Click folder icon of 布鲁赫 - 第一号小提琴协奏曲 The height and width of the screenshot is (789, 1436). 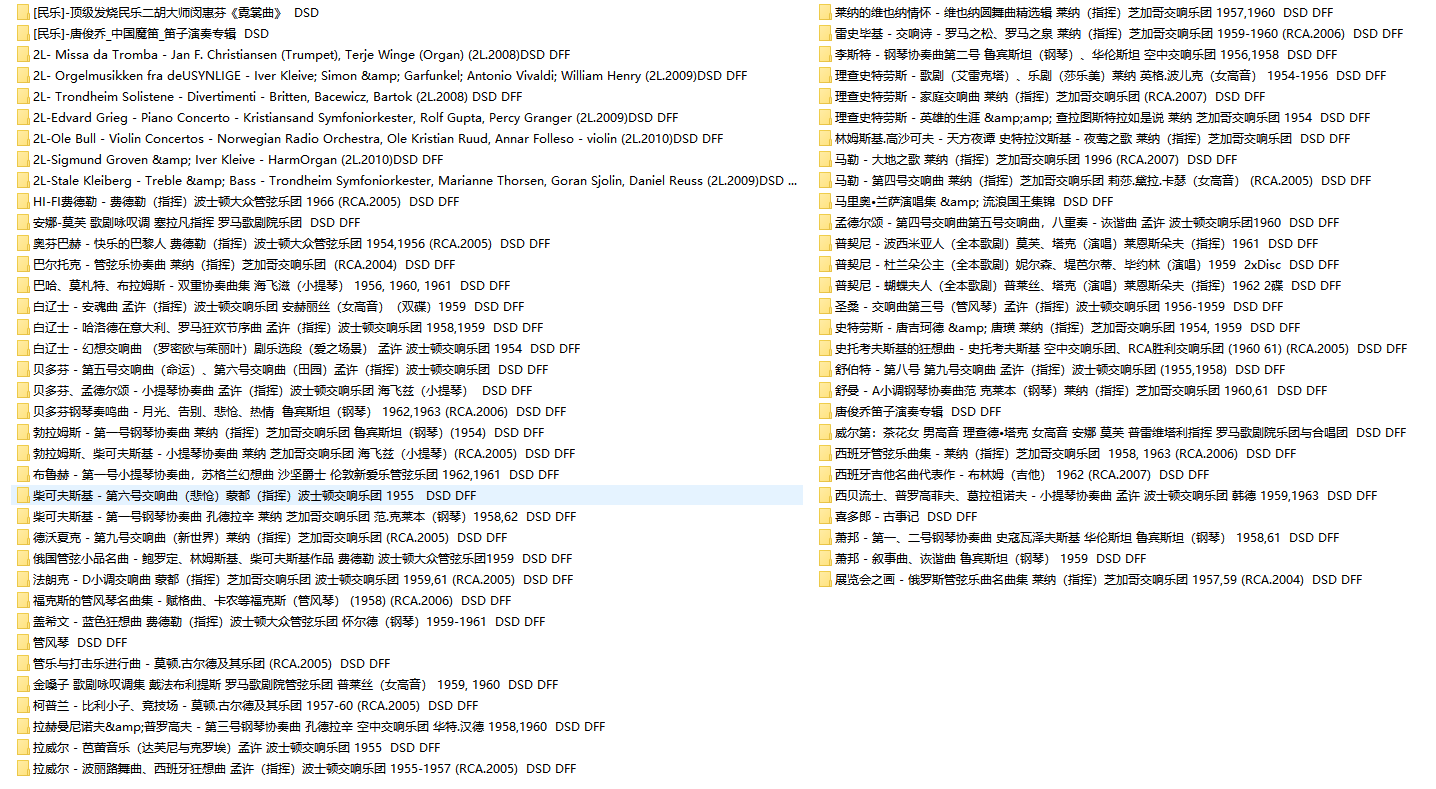pyautogui.click(x=23, y=474)
